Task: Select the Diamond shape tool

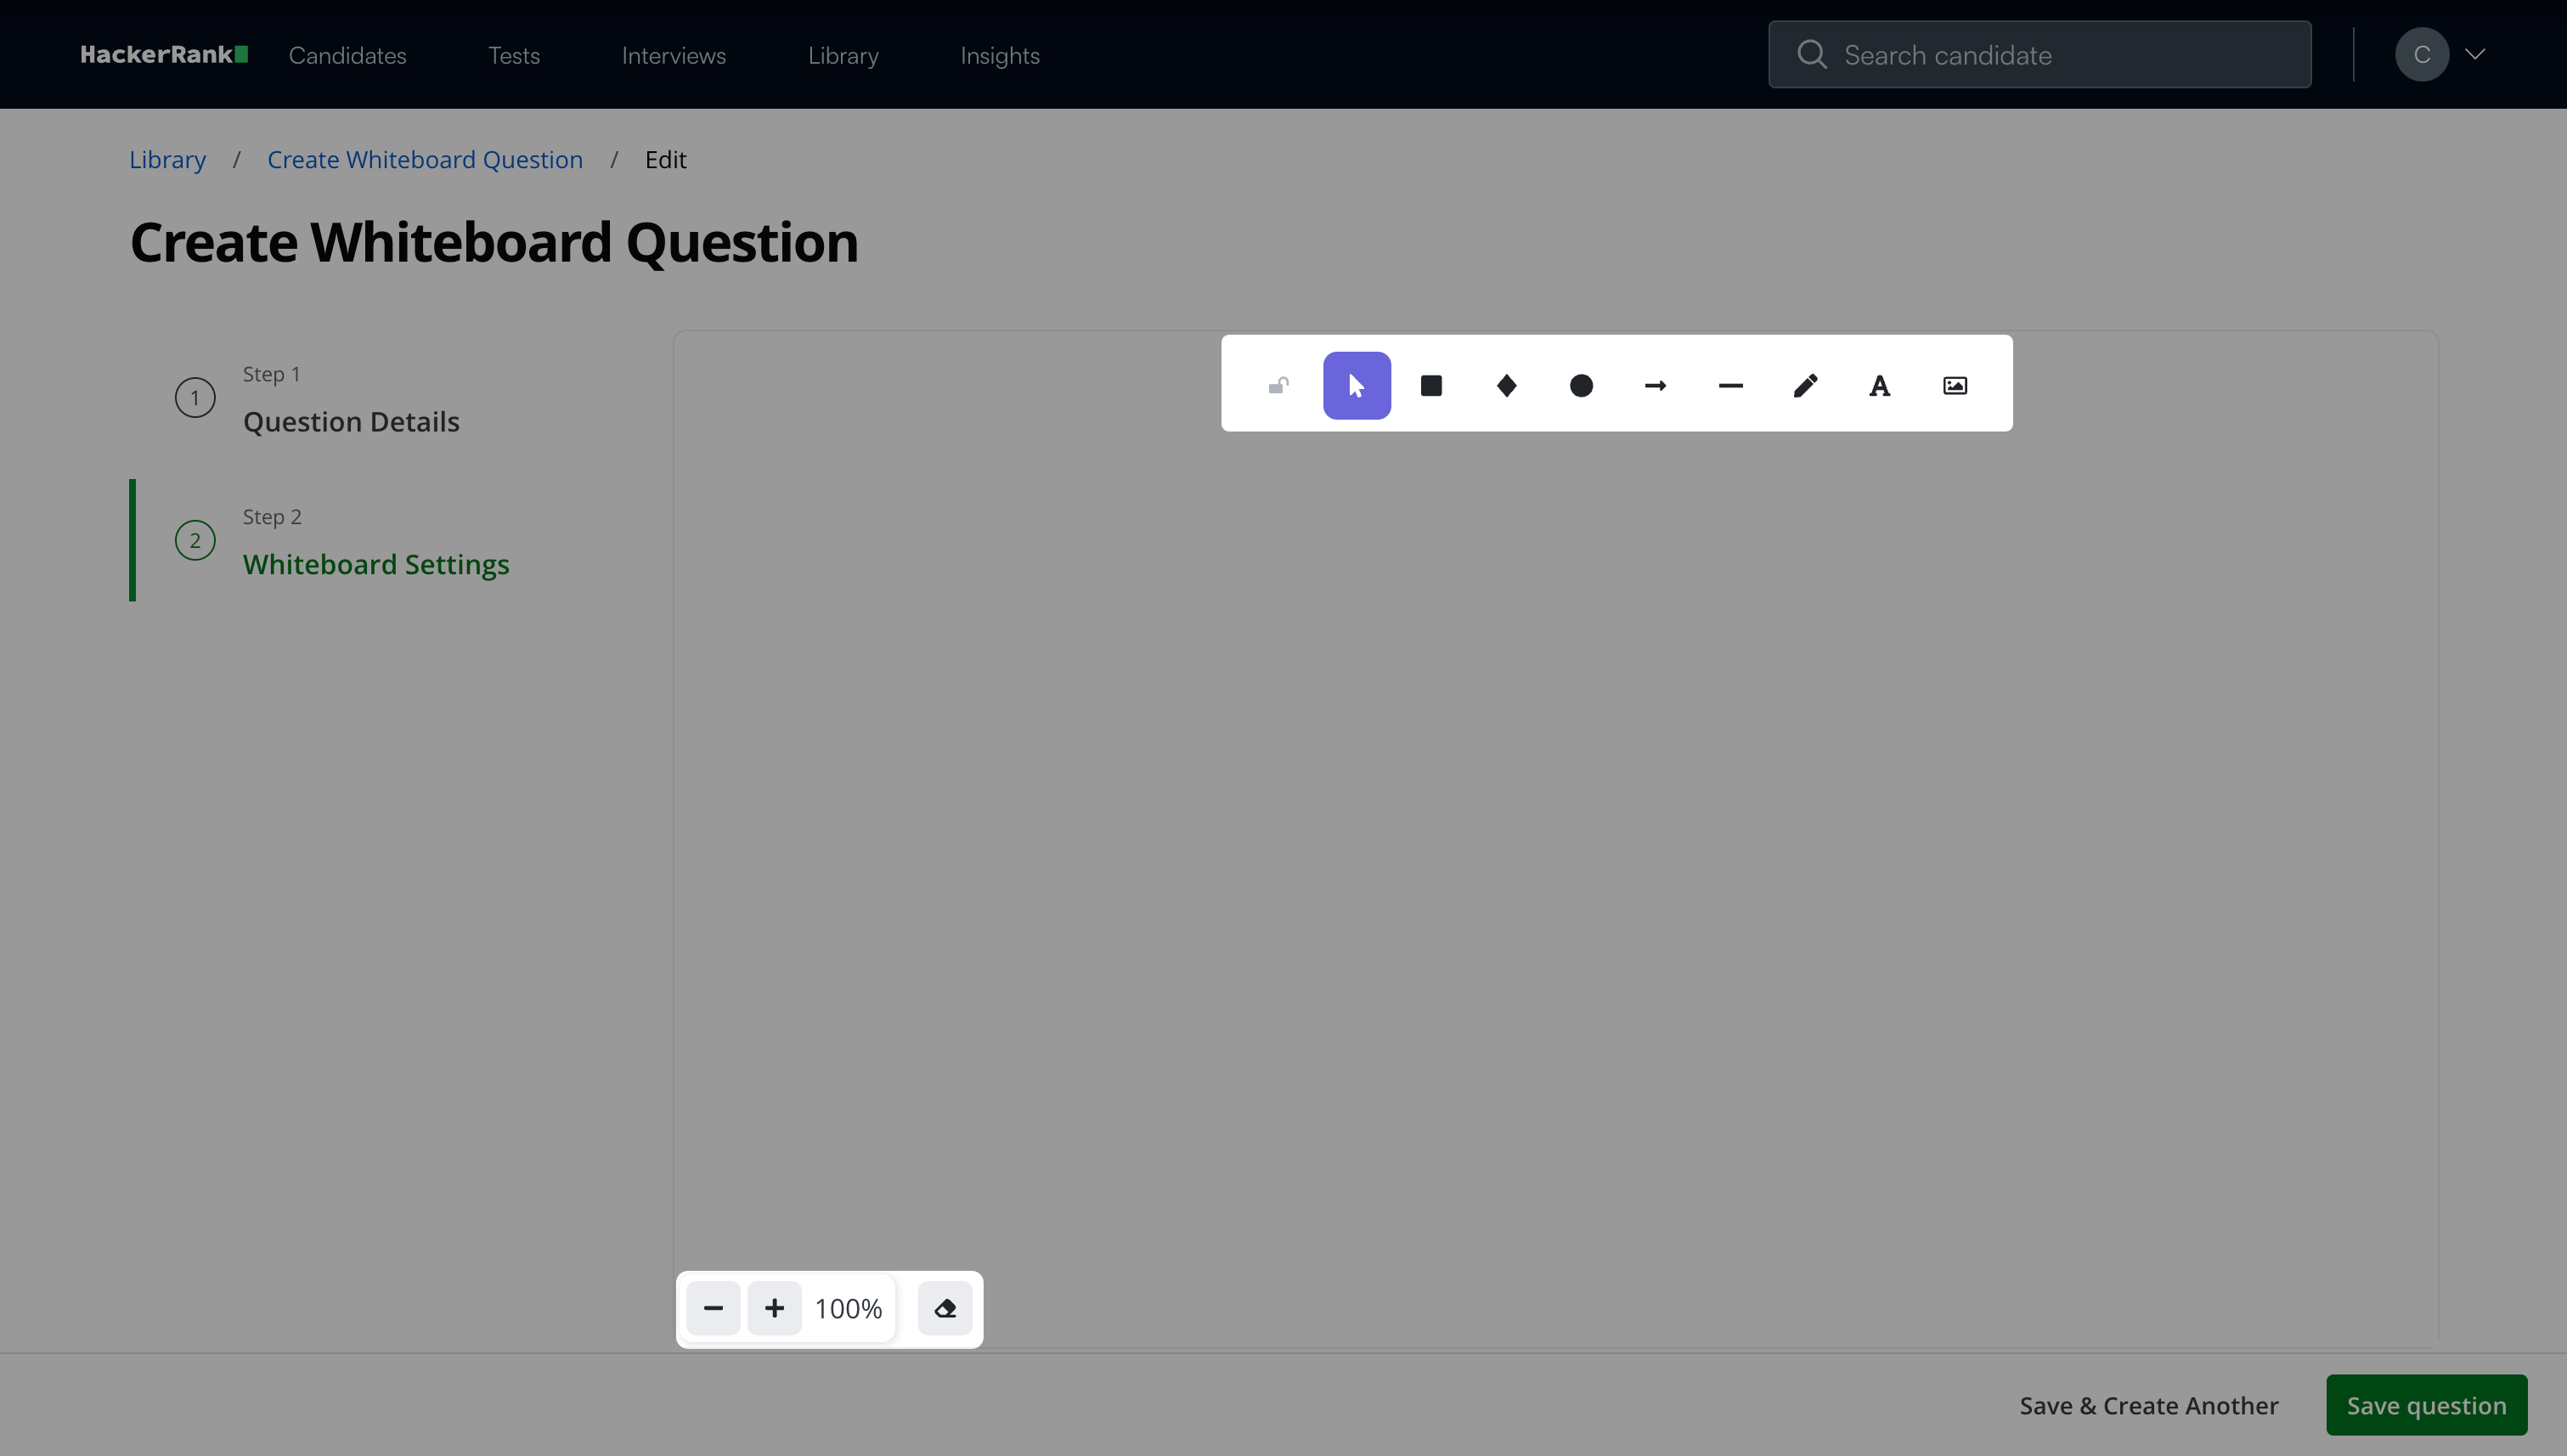Action: pos(1506,386)
